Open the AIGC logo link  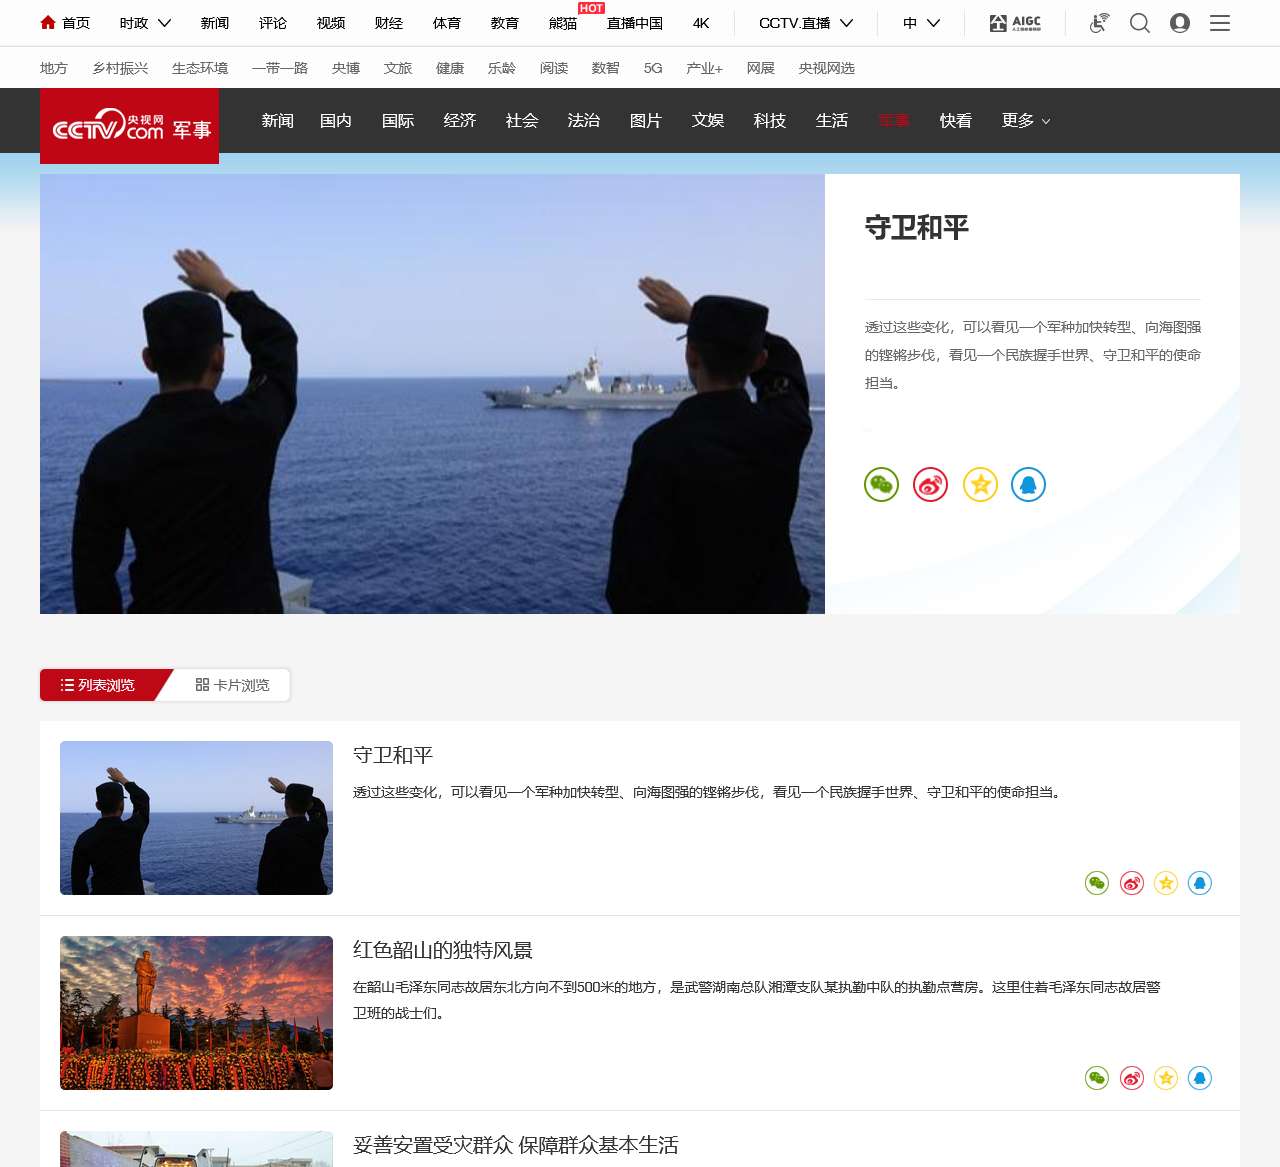point(1015,23)
